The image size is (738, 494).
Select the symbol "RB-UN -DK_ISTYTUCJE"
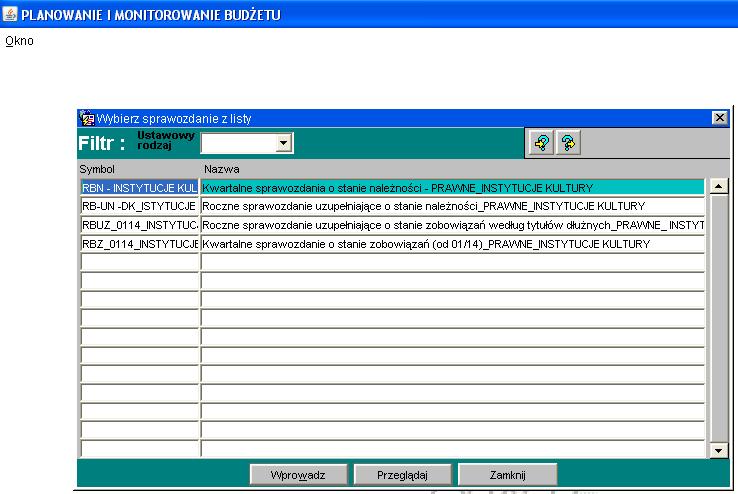[x=139, y=206]
